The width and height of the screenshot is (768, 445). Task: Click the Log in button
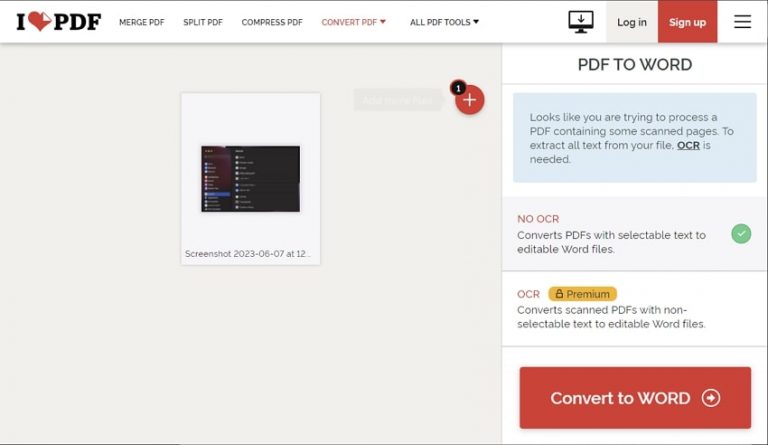(x=632, y=22)
